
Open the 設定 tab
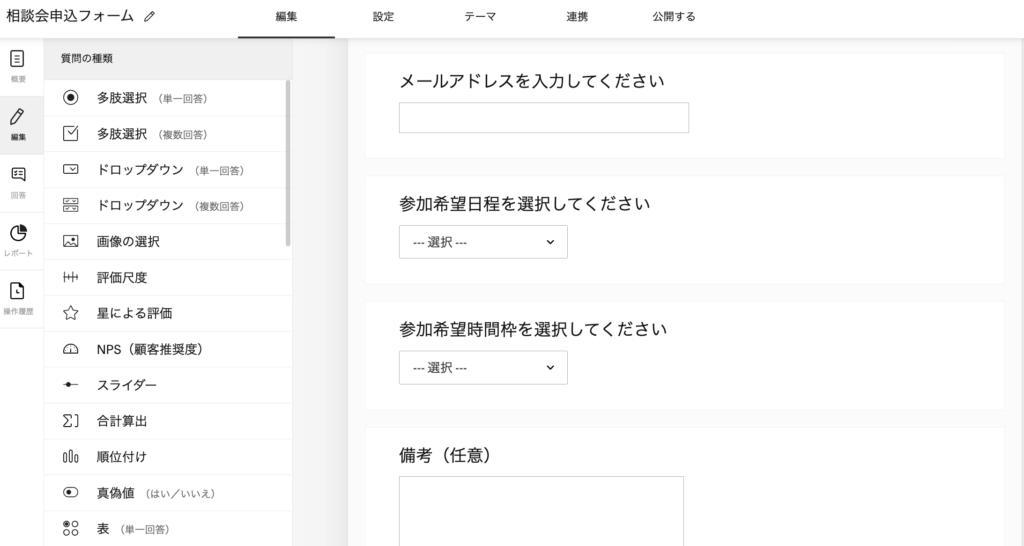(383, 17)
